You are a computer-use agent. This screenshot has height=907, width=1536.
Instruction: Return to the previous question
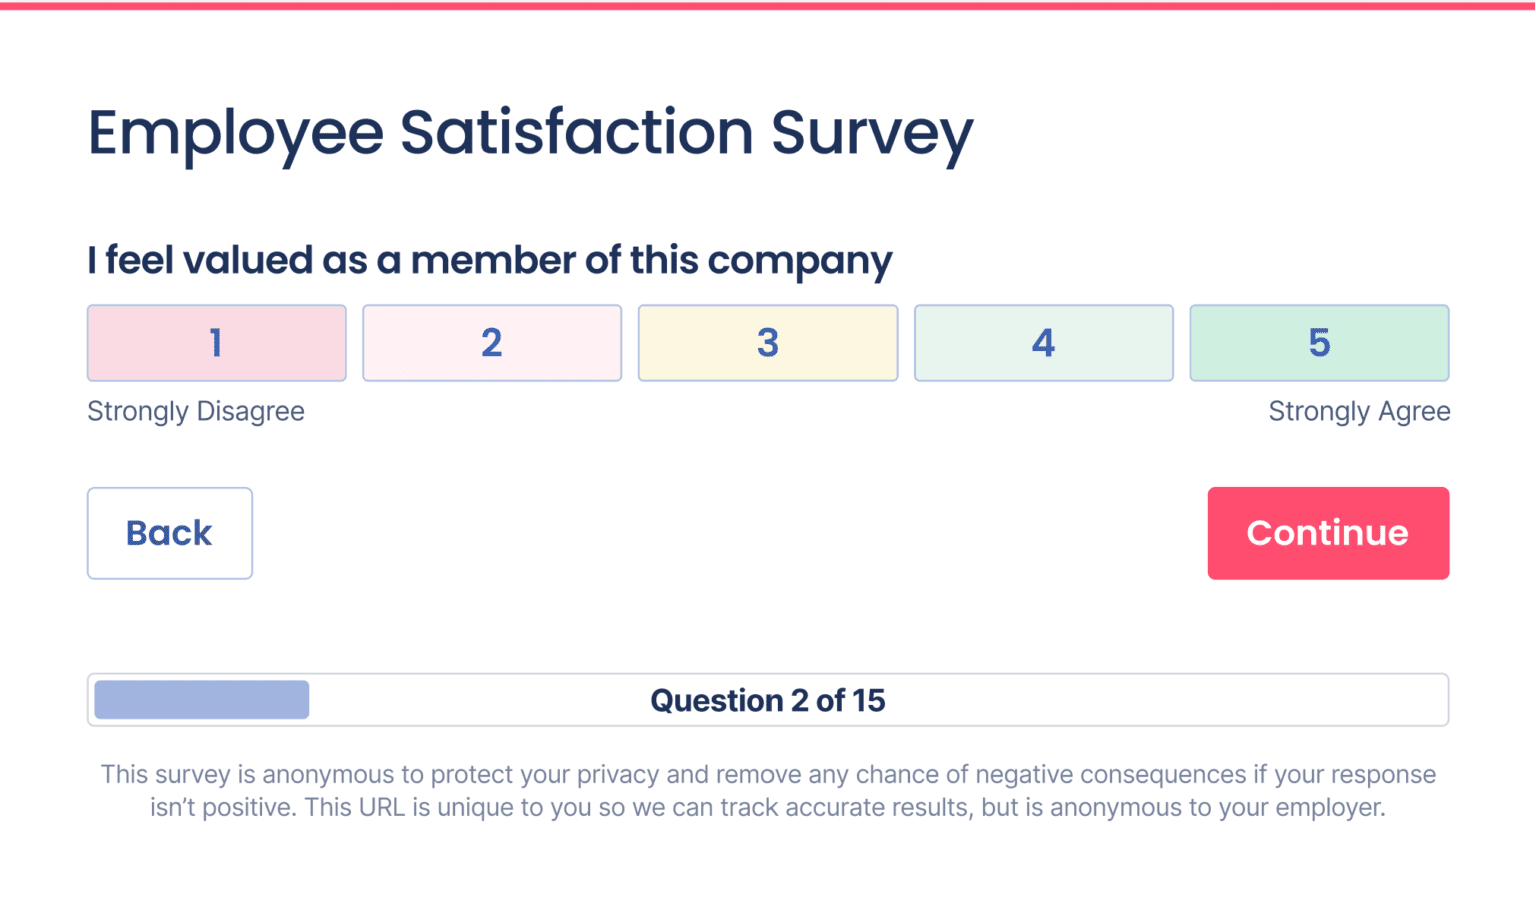click(x=169, y=533)
